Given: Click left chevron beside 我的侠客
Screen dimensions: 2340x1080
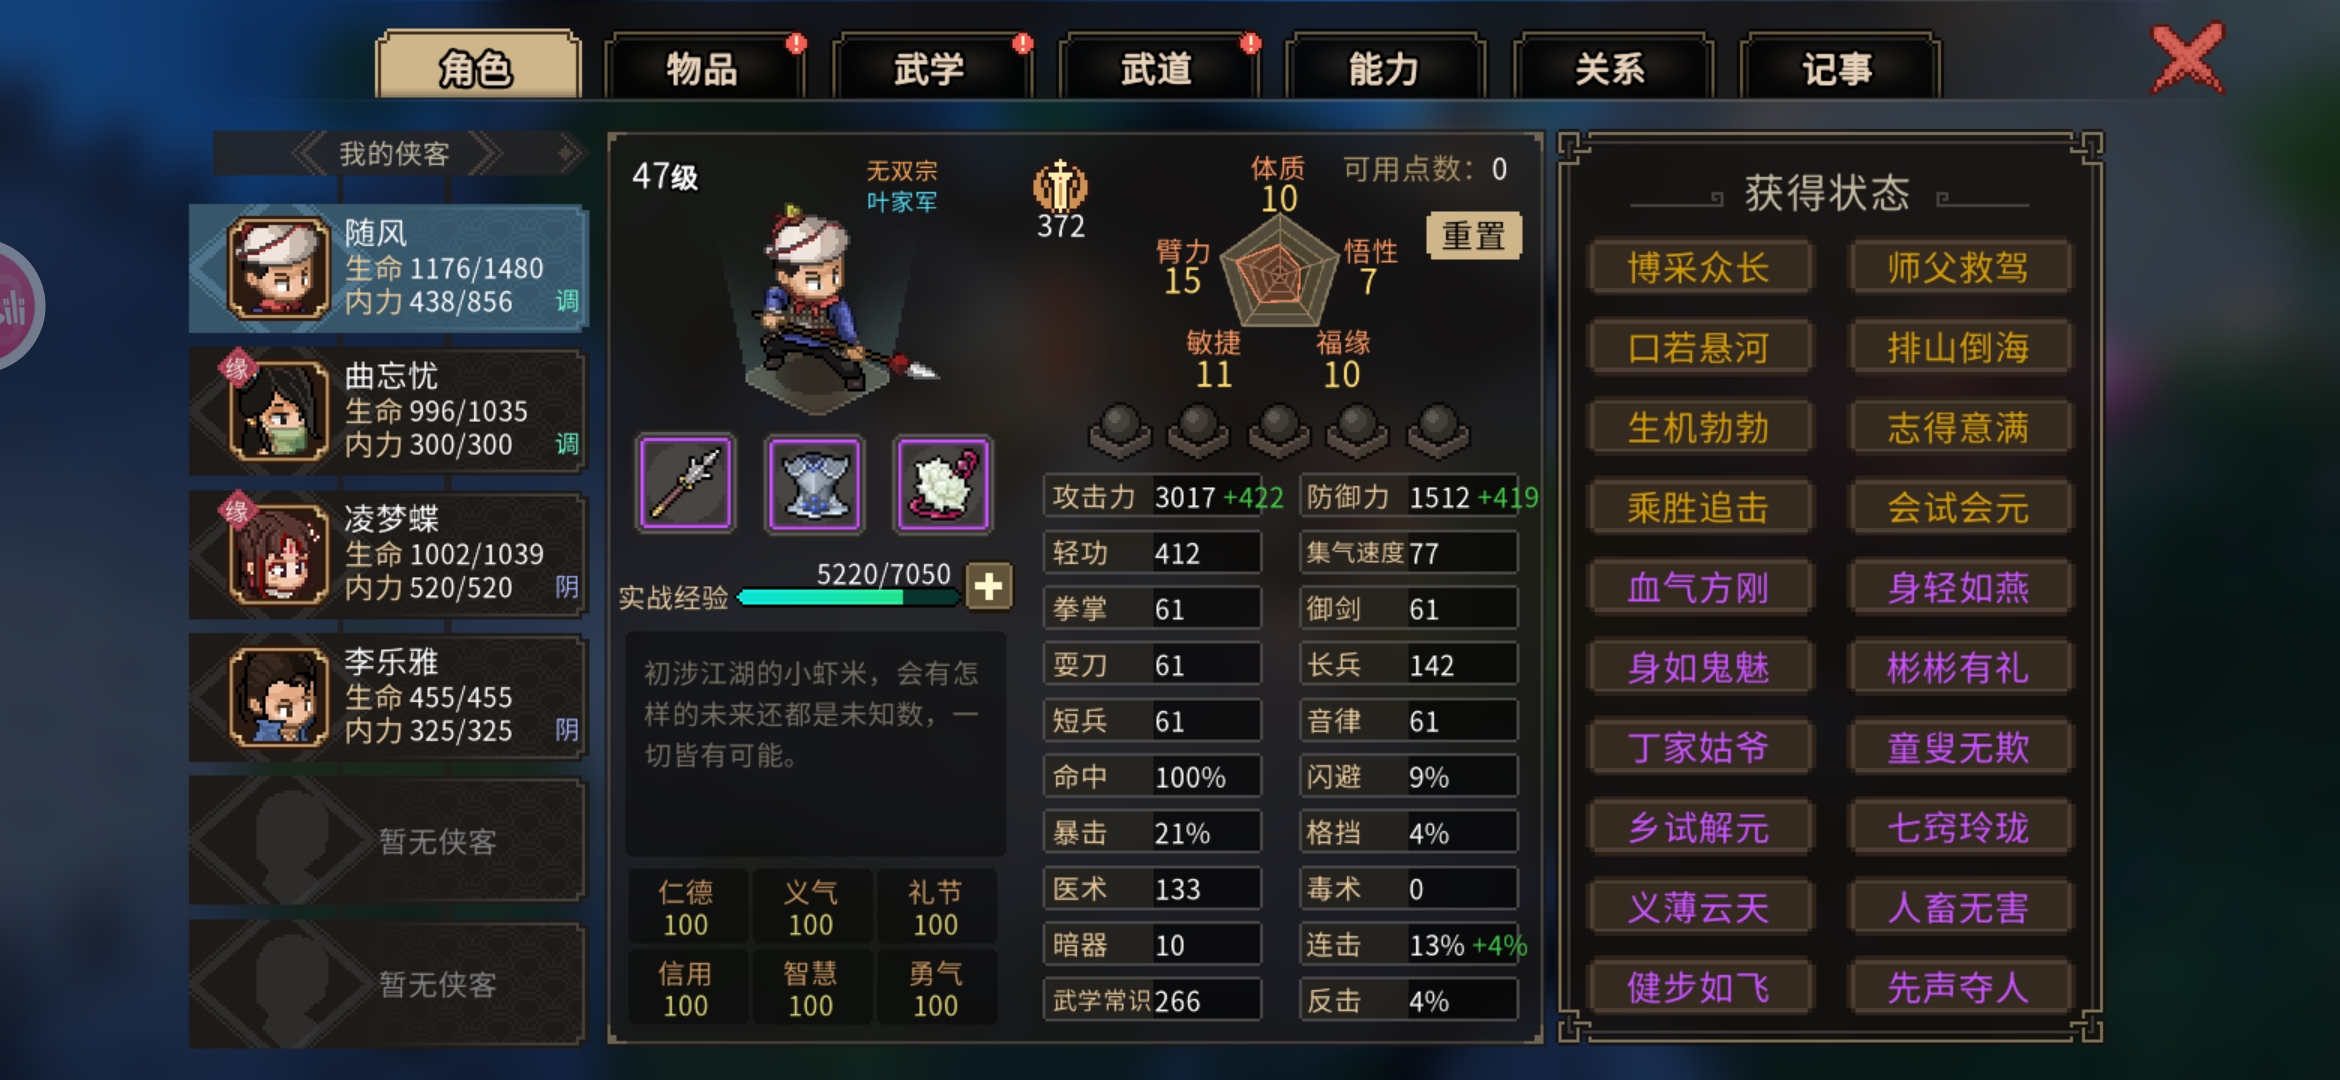Looking at the screenshot, I should [x=308, y=154].
